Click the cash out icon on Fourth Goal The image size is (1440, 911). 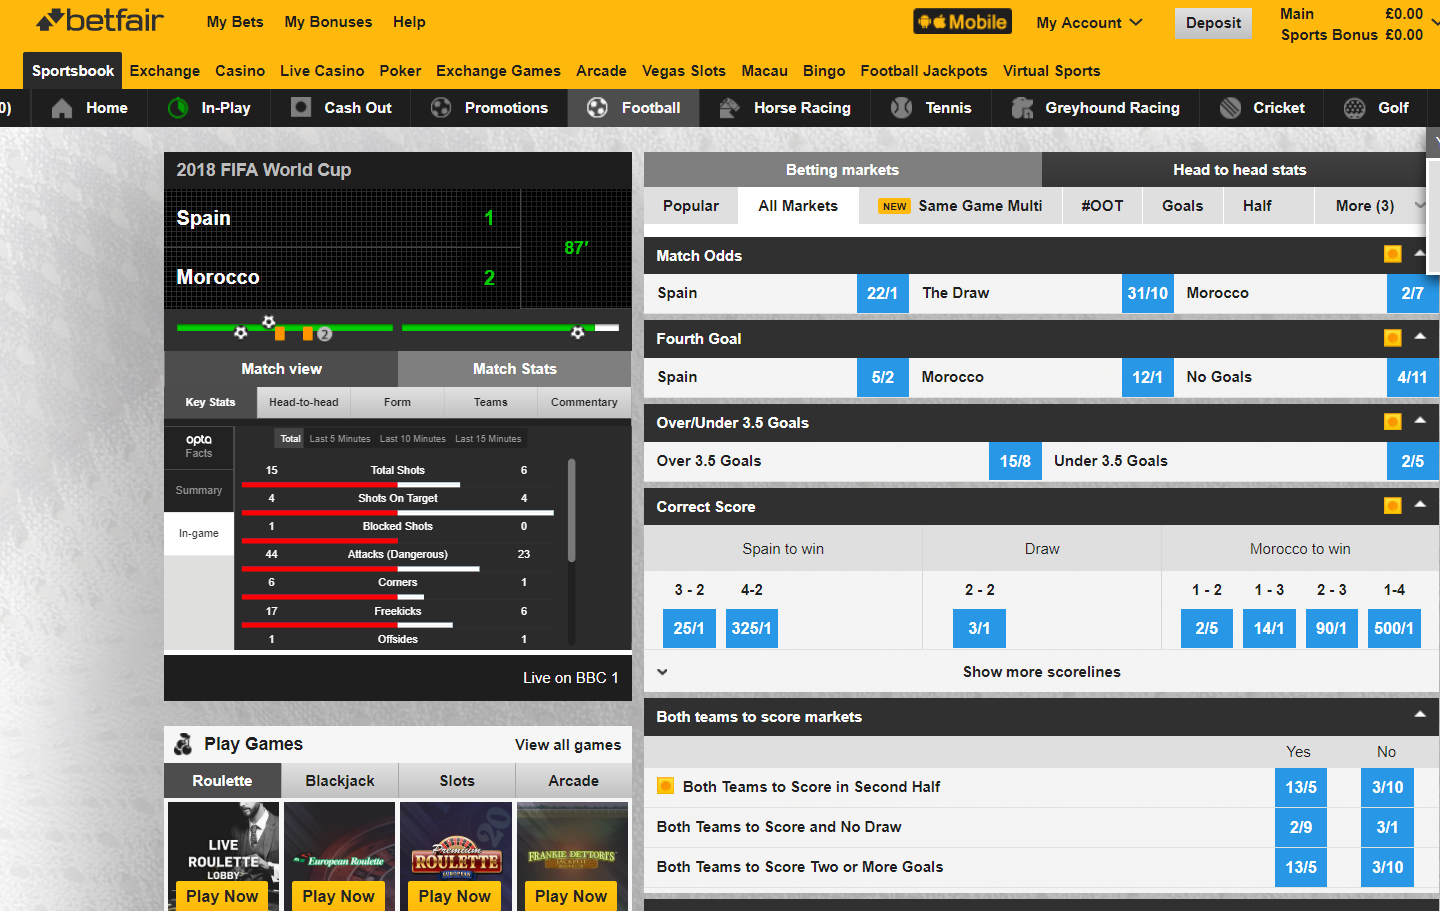tap(1392, 338)
